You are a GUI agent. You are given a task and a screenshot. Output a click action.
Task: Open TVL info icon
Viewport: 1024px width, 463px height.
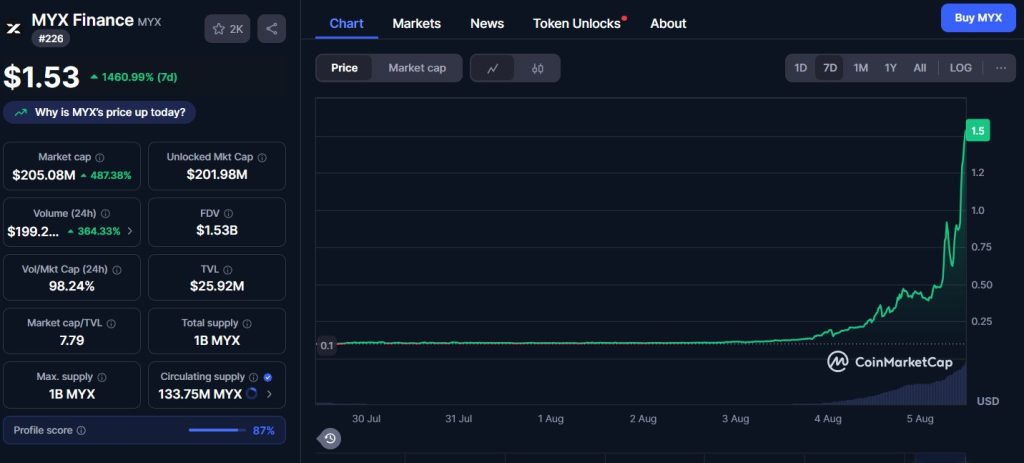229,270
